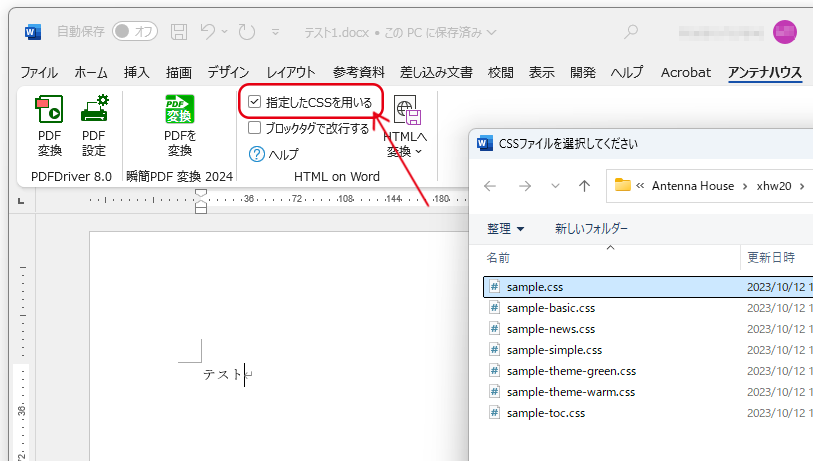This screenshot has height=461, width=813.
Task: Click the search magnifier icon
Action: [630, 32]
